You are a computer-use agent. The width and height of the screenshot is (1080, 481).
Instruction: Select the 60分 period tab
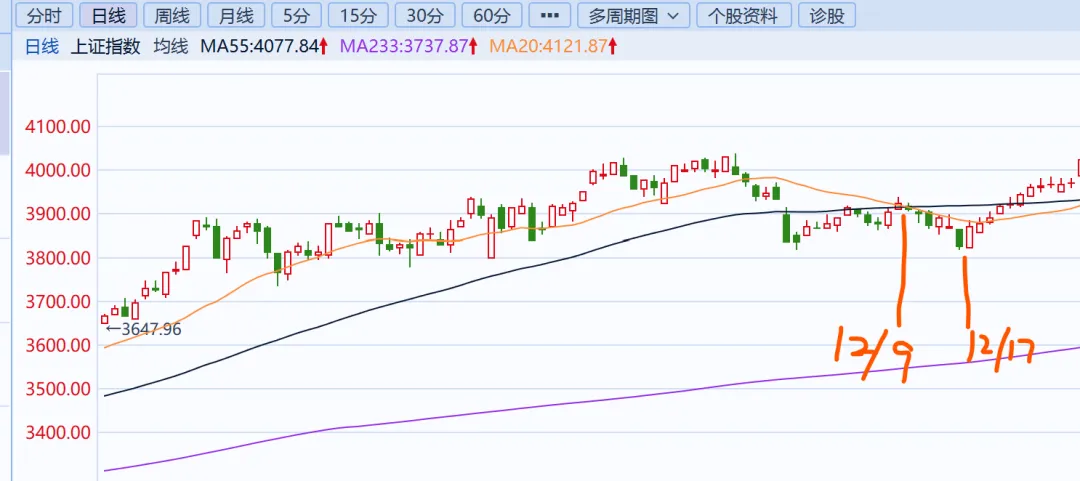[x=492, y=15]
